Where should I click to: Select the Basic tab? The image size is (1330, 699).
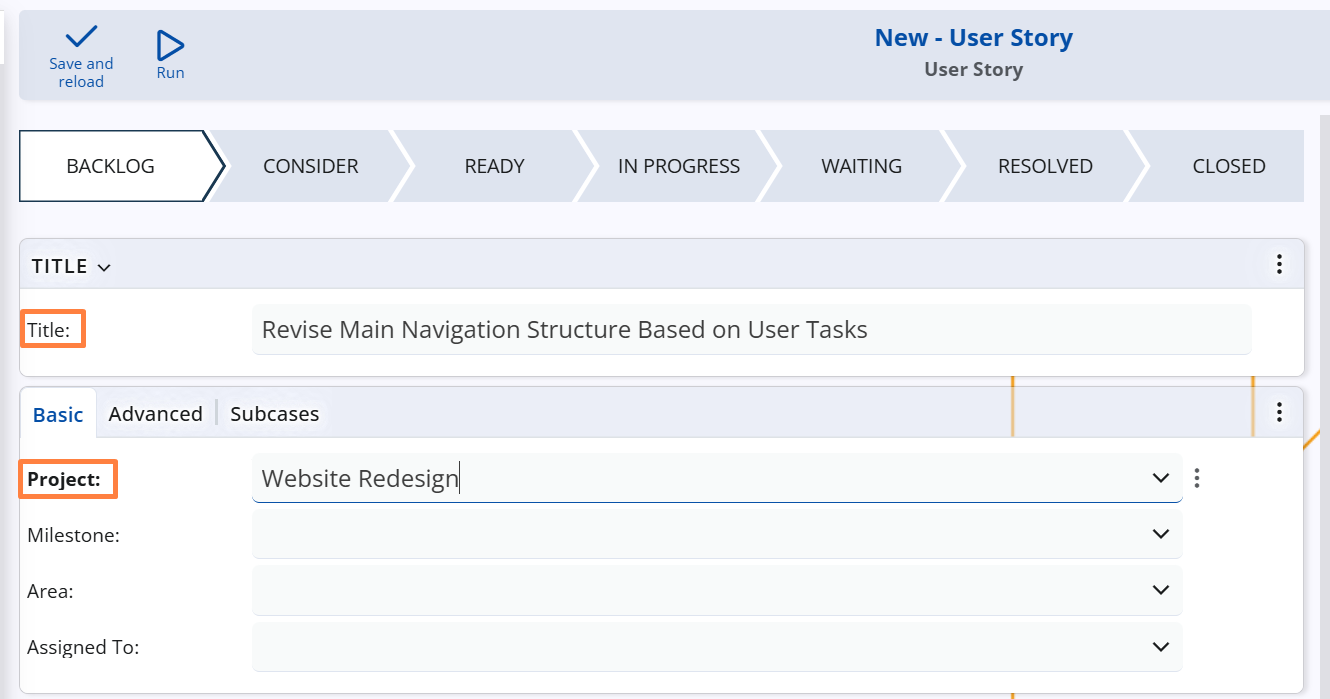coord(58,414)
